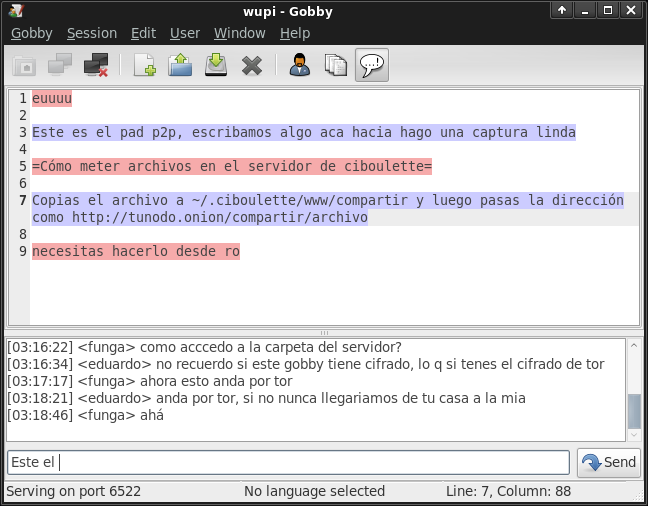The image size is (648, 506).
Task: Create a new document via toolbar icon
Action: [x=144, y=66]
